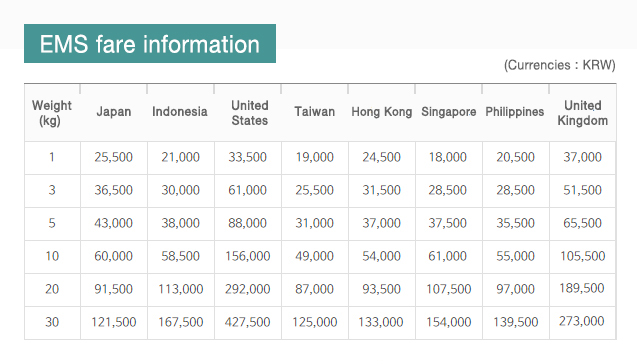This screenshot has height=364, width=637.
Task: Click Taiwan 1 kg fare 19,000
Action: click(x=314, y=157)
